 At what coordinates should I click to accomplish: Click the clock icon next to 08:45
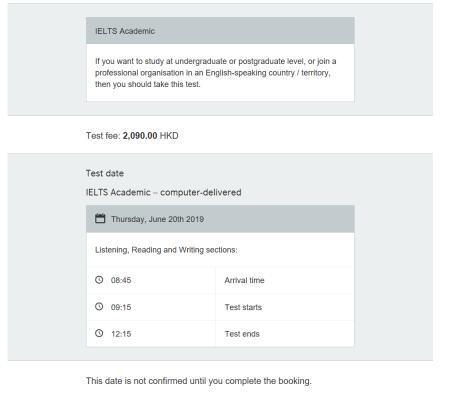pos(99,280)
